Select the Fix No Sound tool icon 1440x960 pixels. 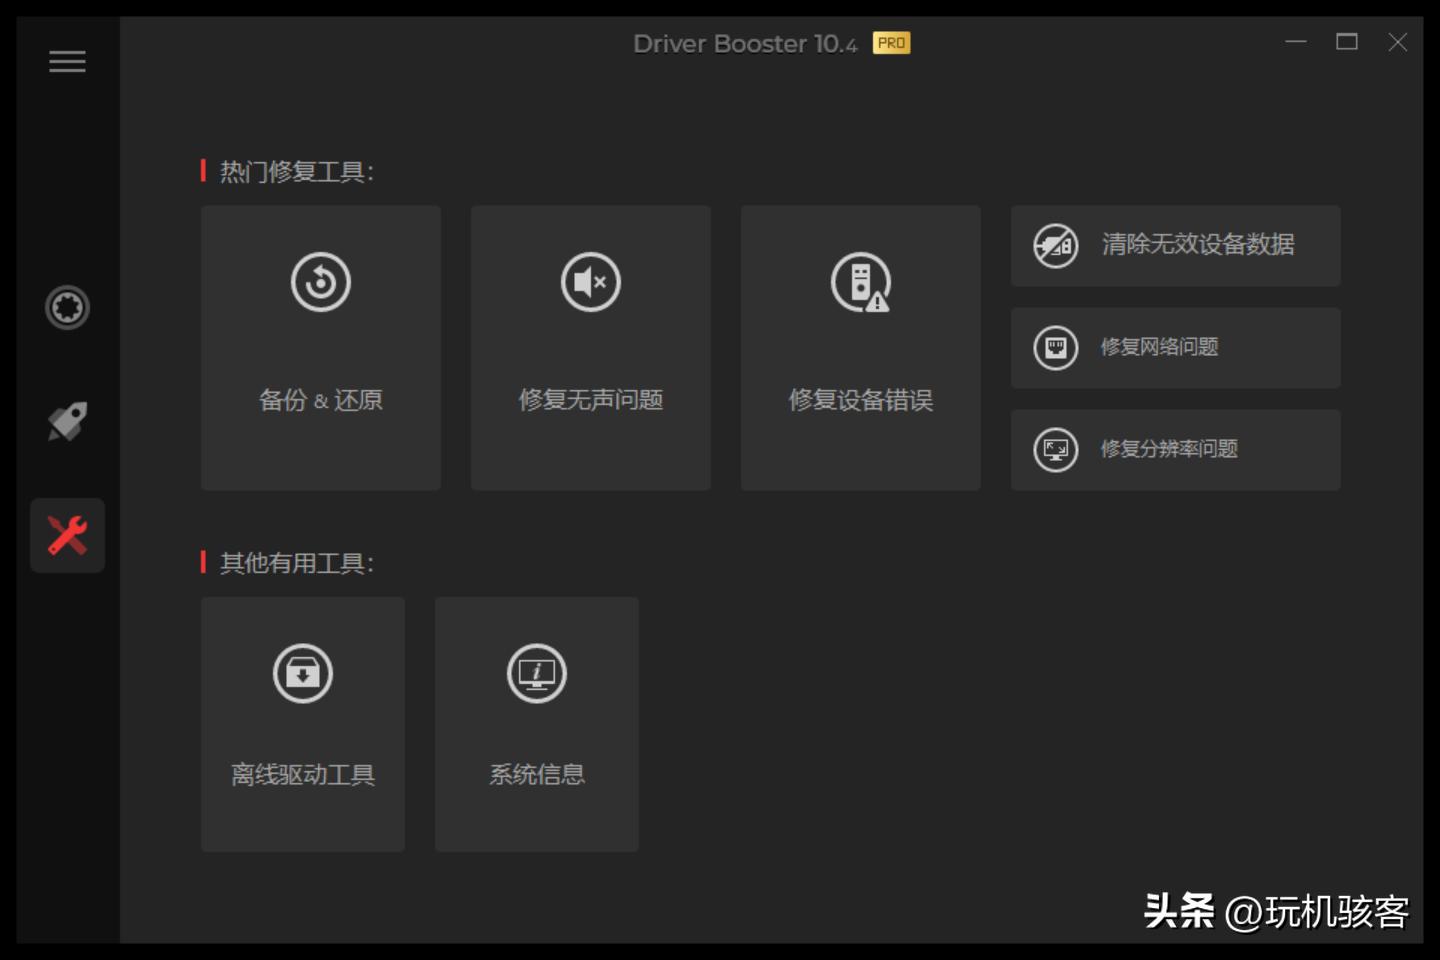point(590,281)
